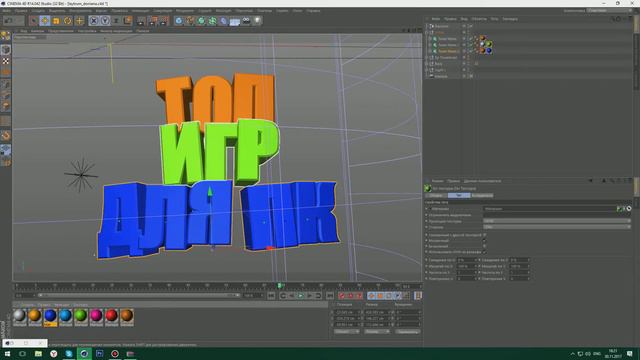Open the green NURBS generators icon
The width and height of the screenshot is (640, 360).
(x=201, y=20)
